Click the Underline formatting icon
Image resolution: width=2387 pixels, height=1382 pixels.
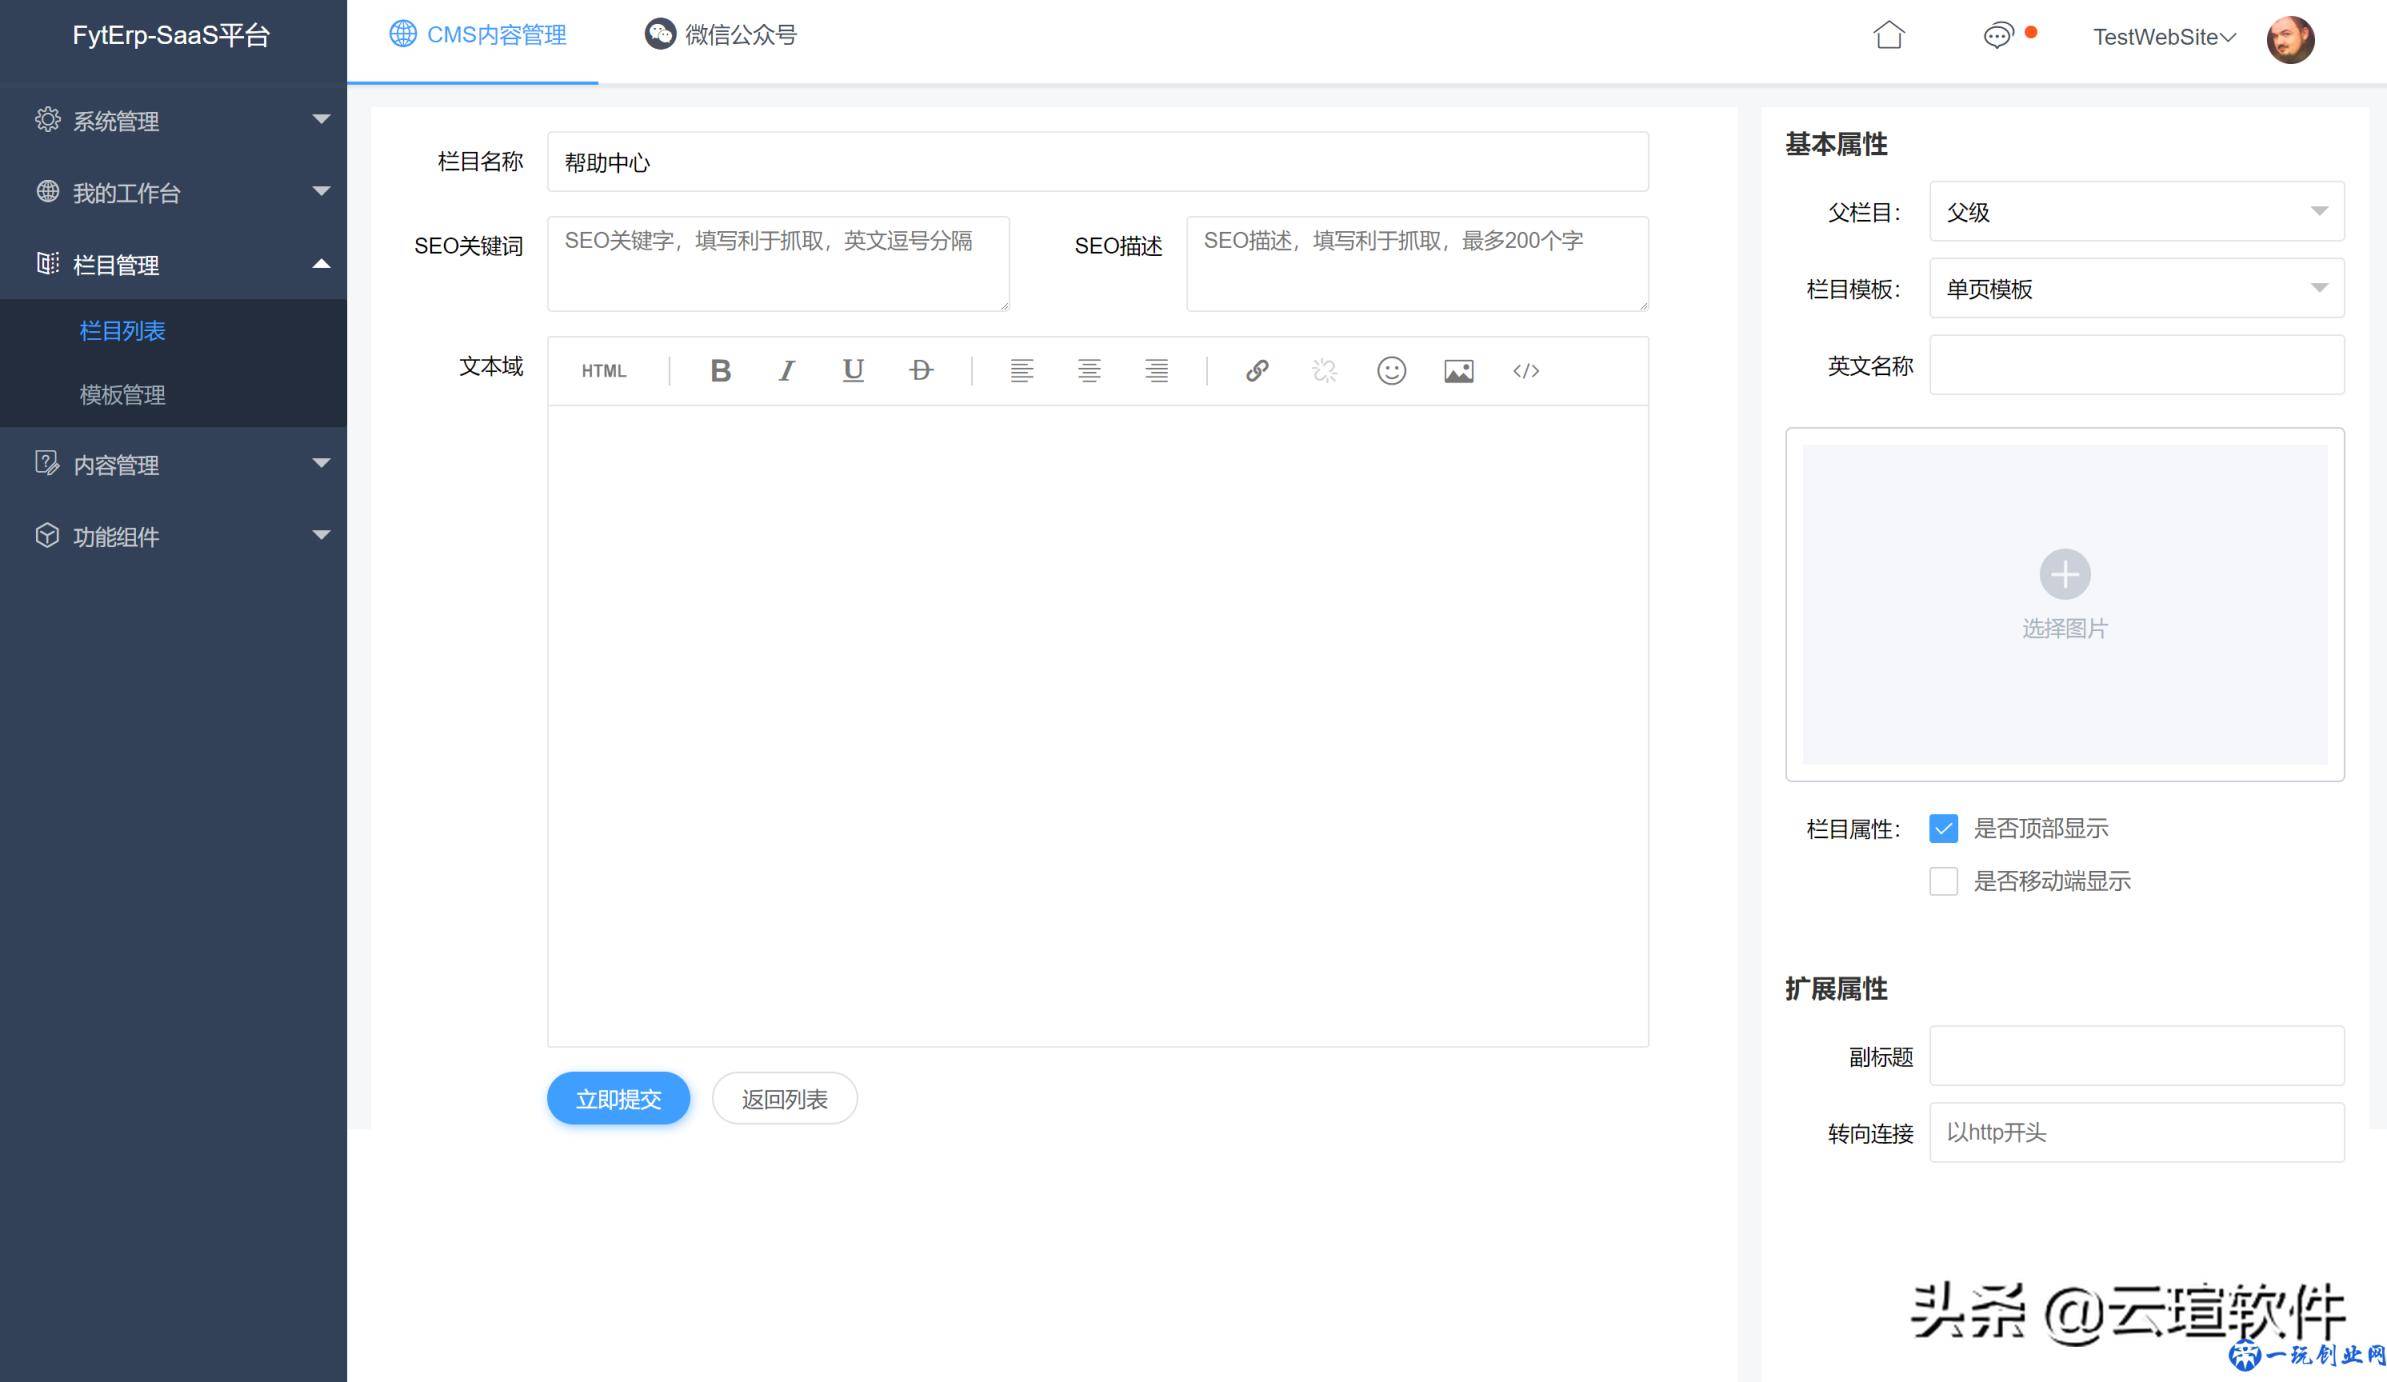pos(854,370)
